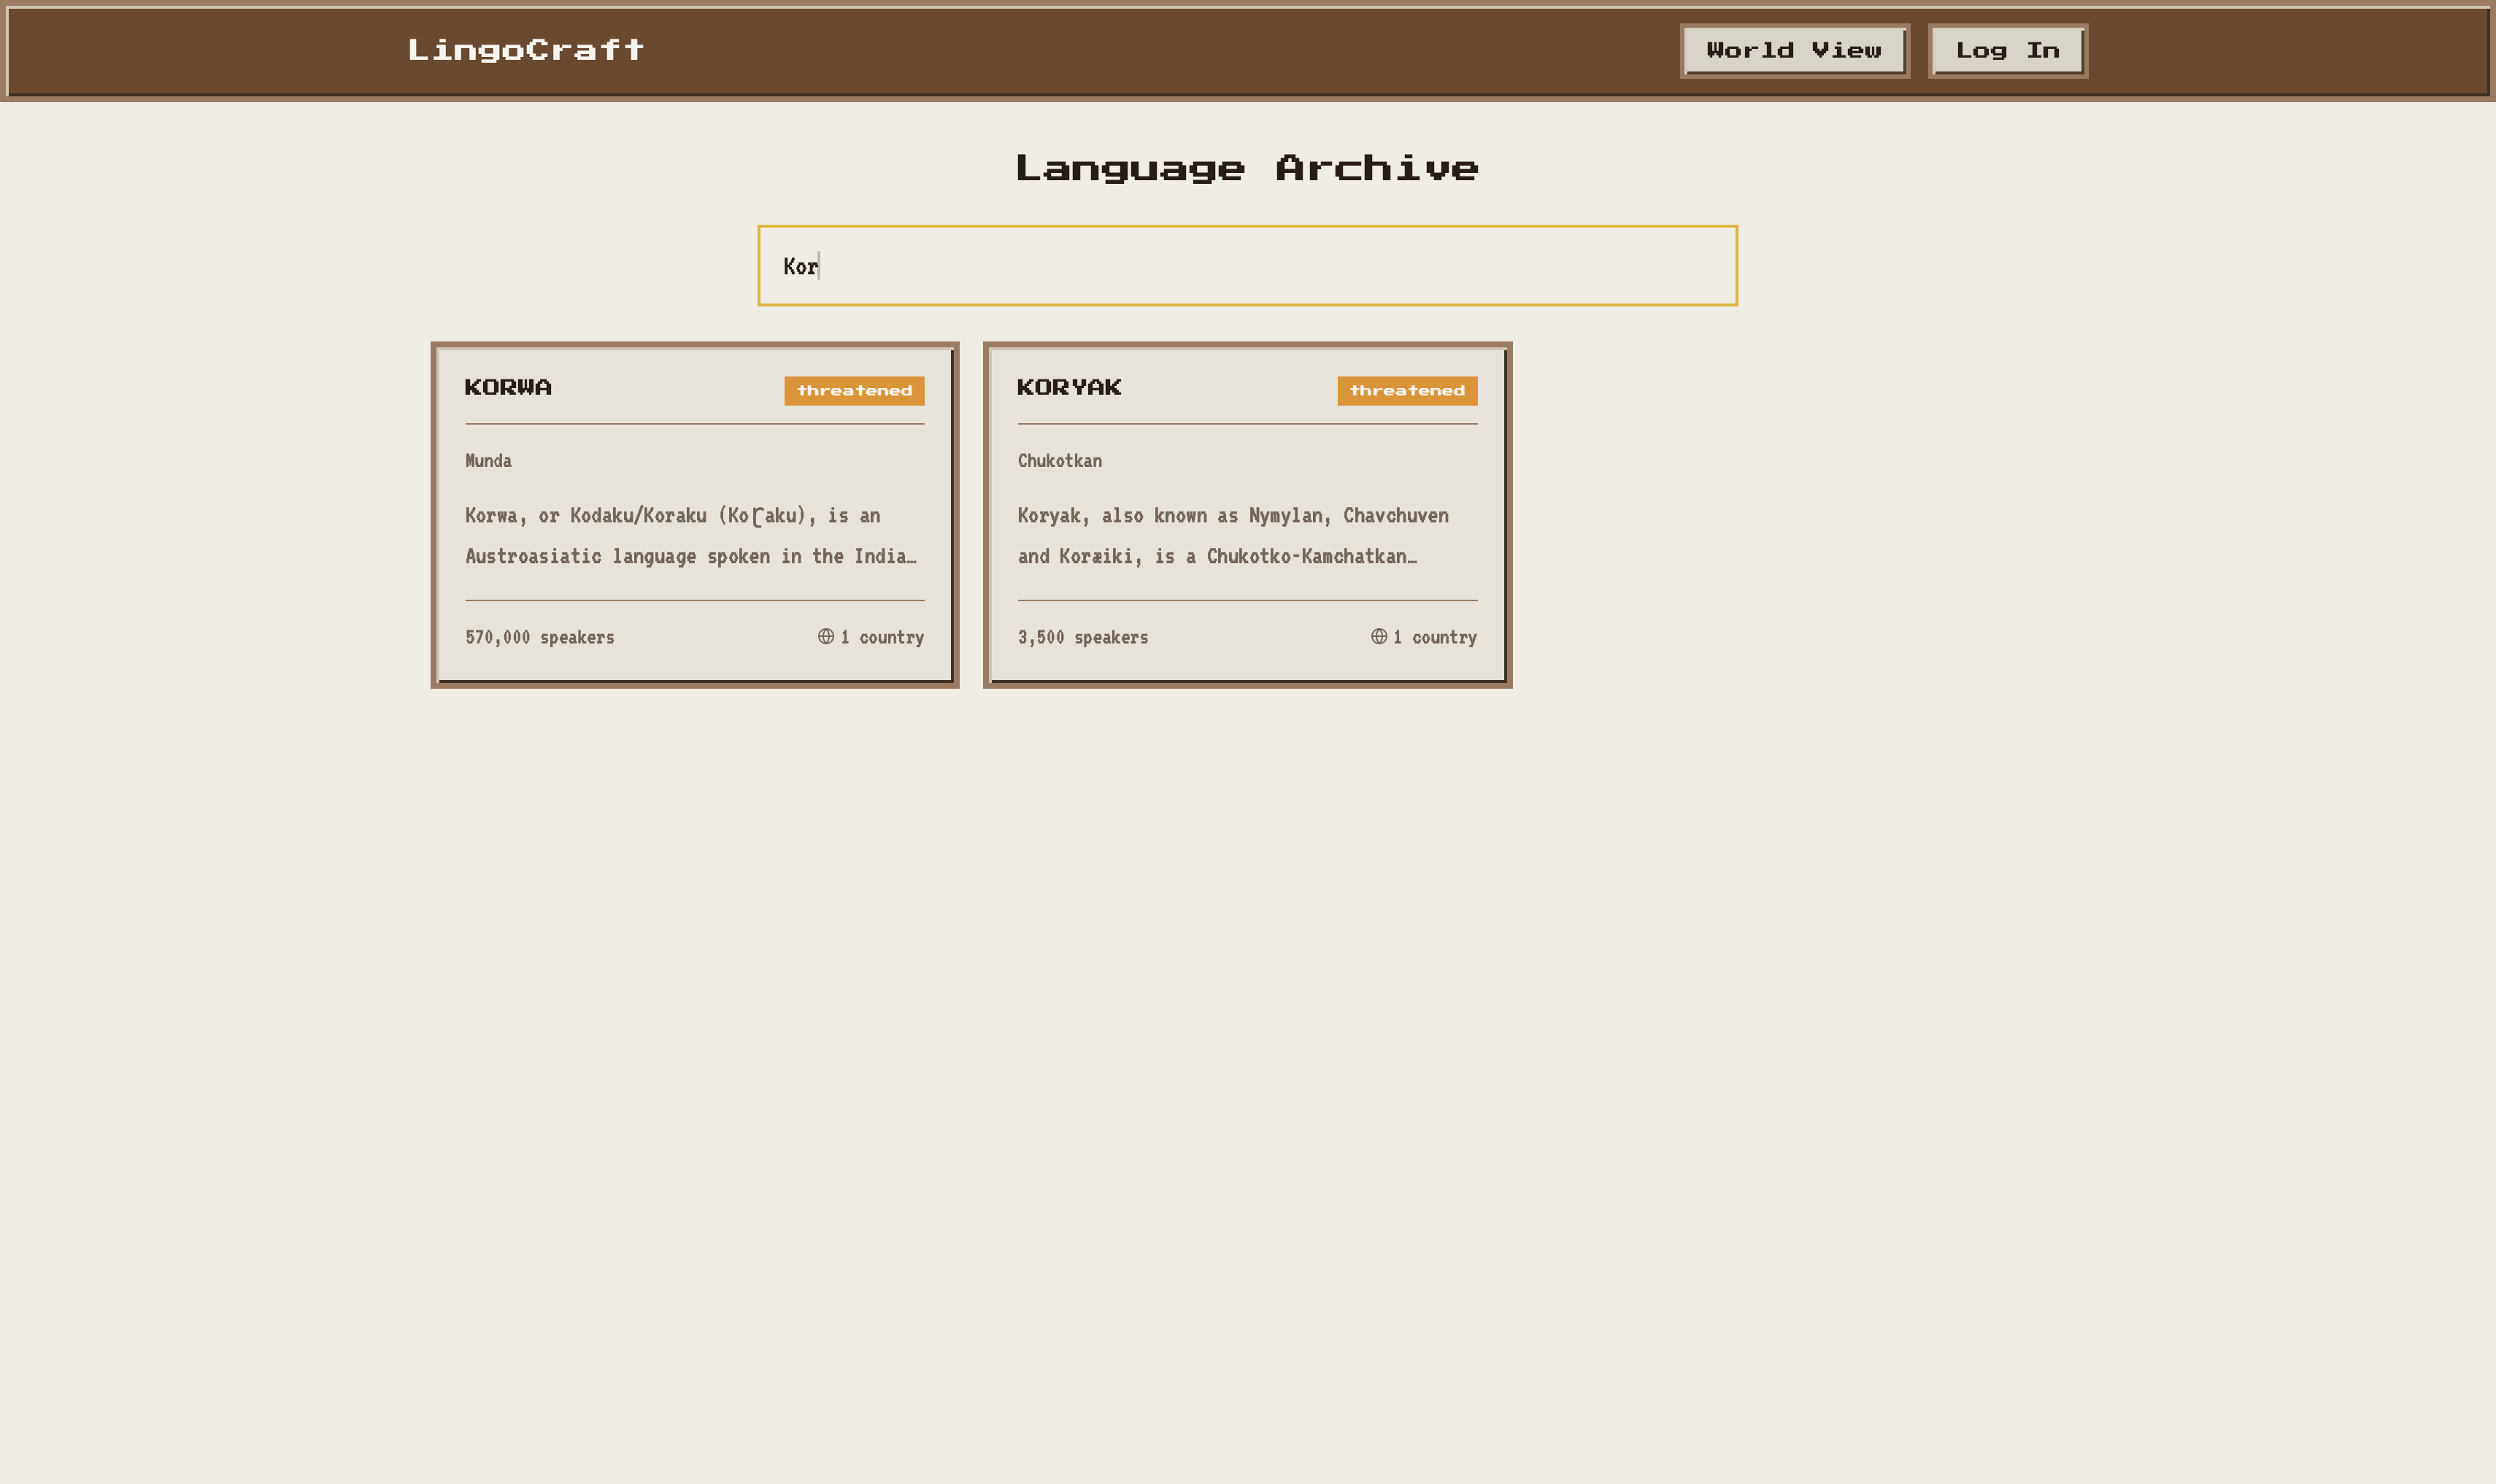The image size is (2496, 1484).
Task: Select the Munda family label
Action: click(x=488, y=461)
